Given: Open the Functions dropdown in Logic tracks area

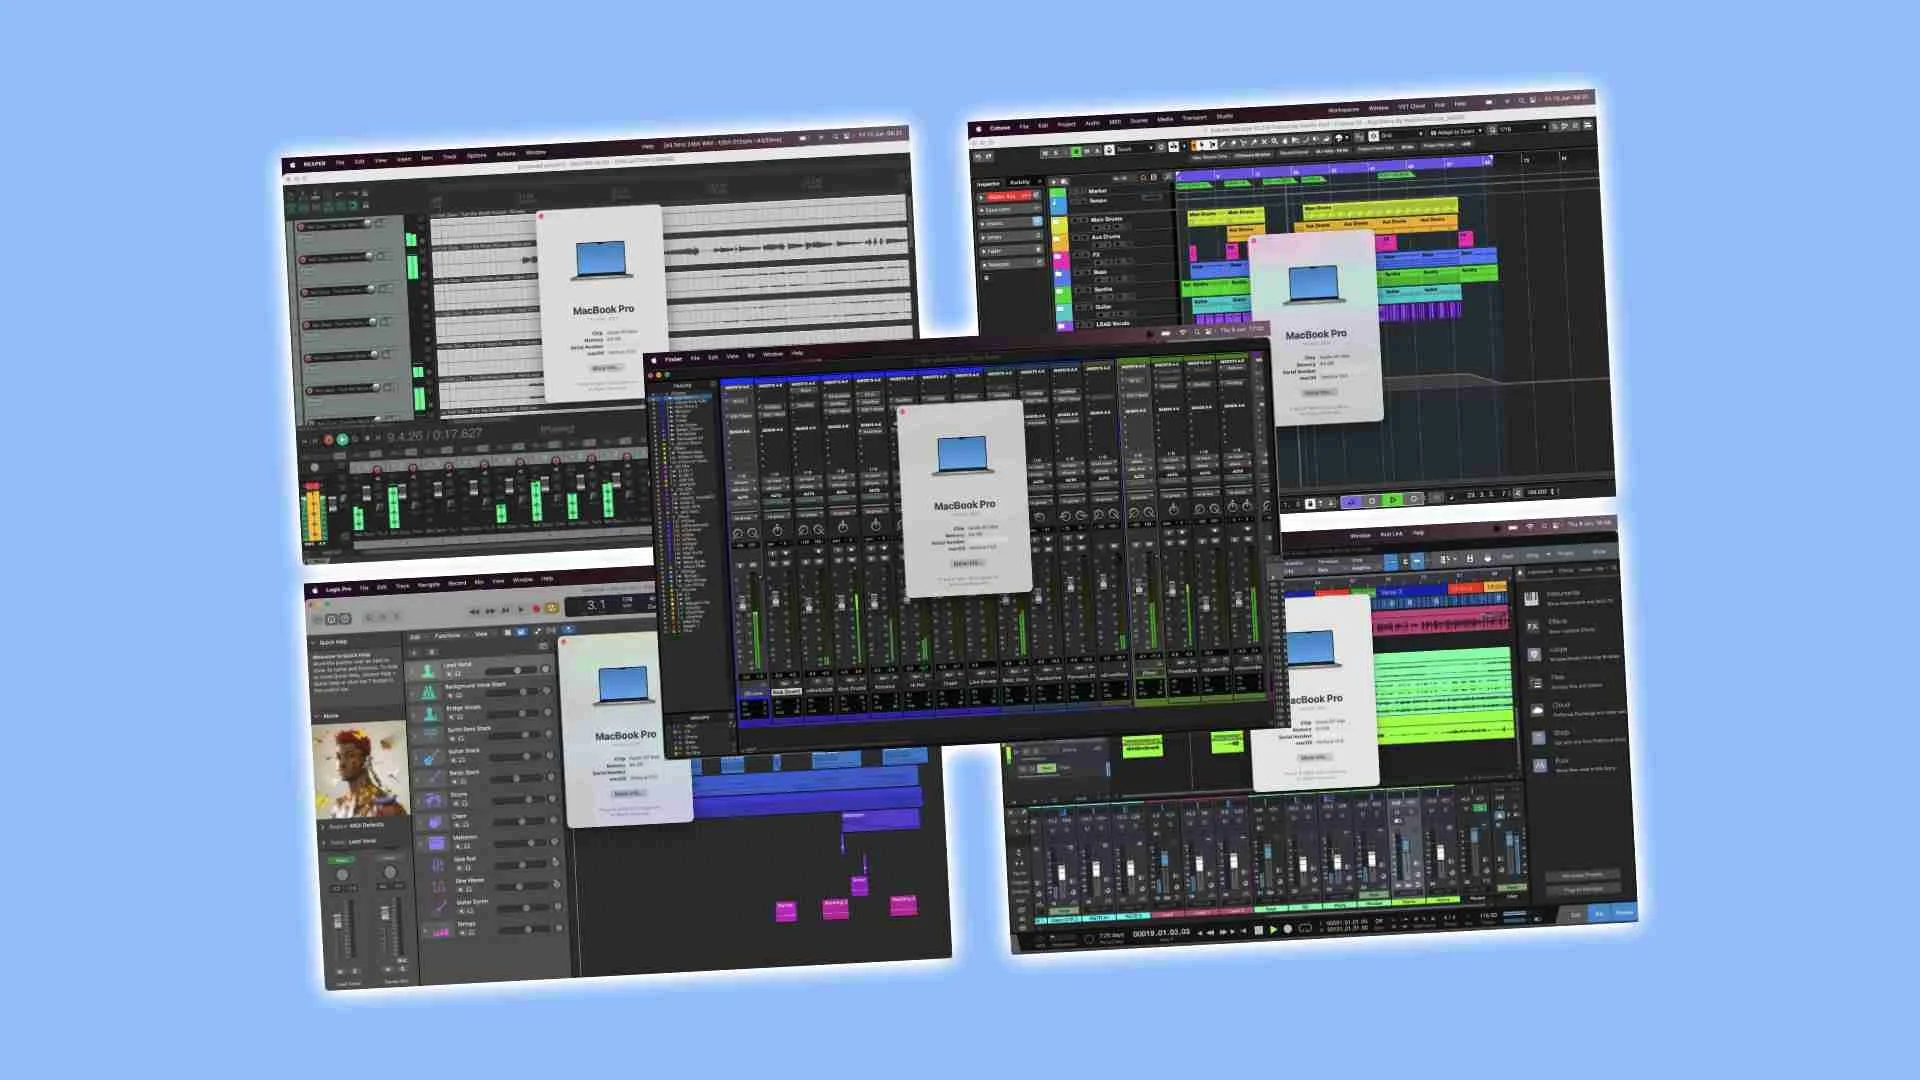Looking at the screenshot, I should pos(448,635).
